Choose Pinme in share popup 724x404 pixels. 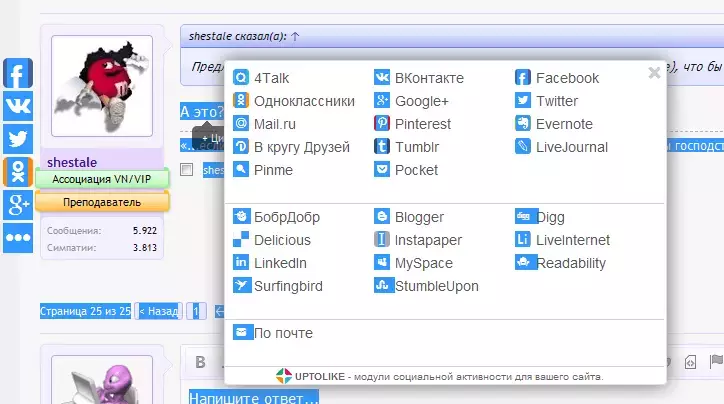pos(263,170)
